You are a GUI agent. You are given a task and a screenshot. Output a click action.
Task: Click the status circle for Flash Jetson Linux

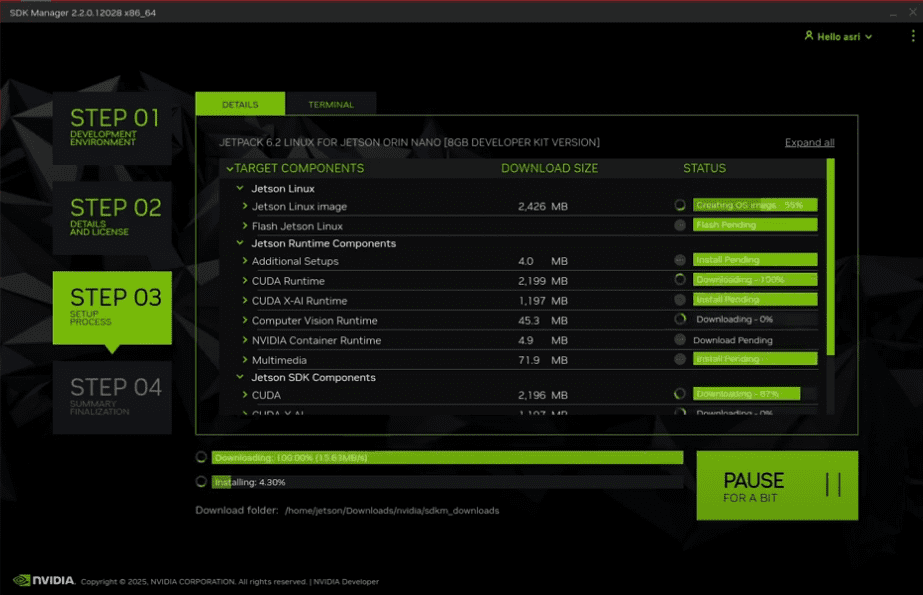coord(679,224)
